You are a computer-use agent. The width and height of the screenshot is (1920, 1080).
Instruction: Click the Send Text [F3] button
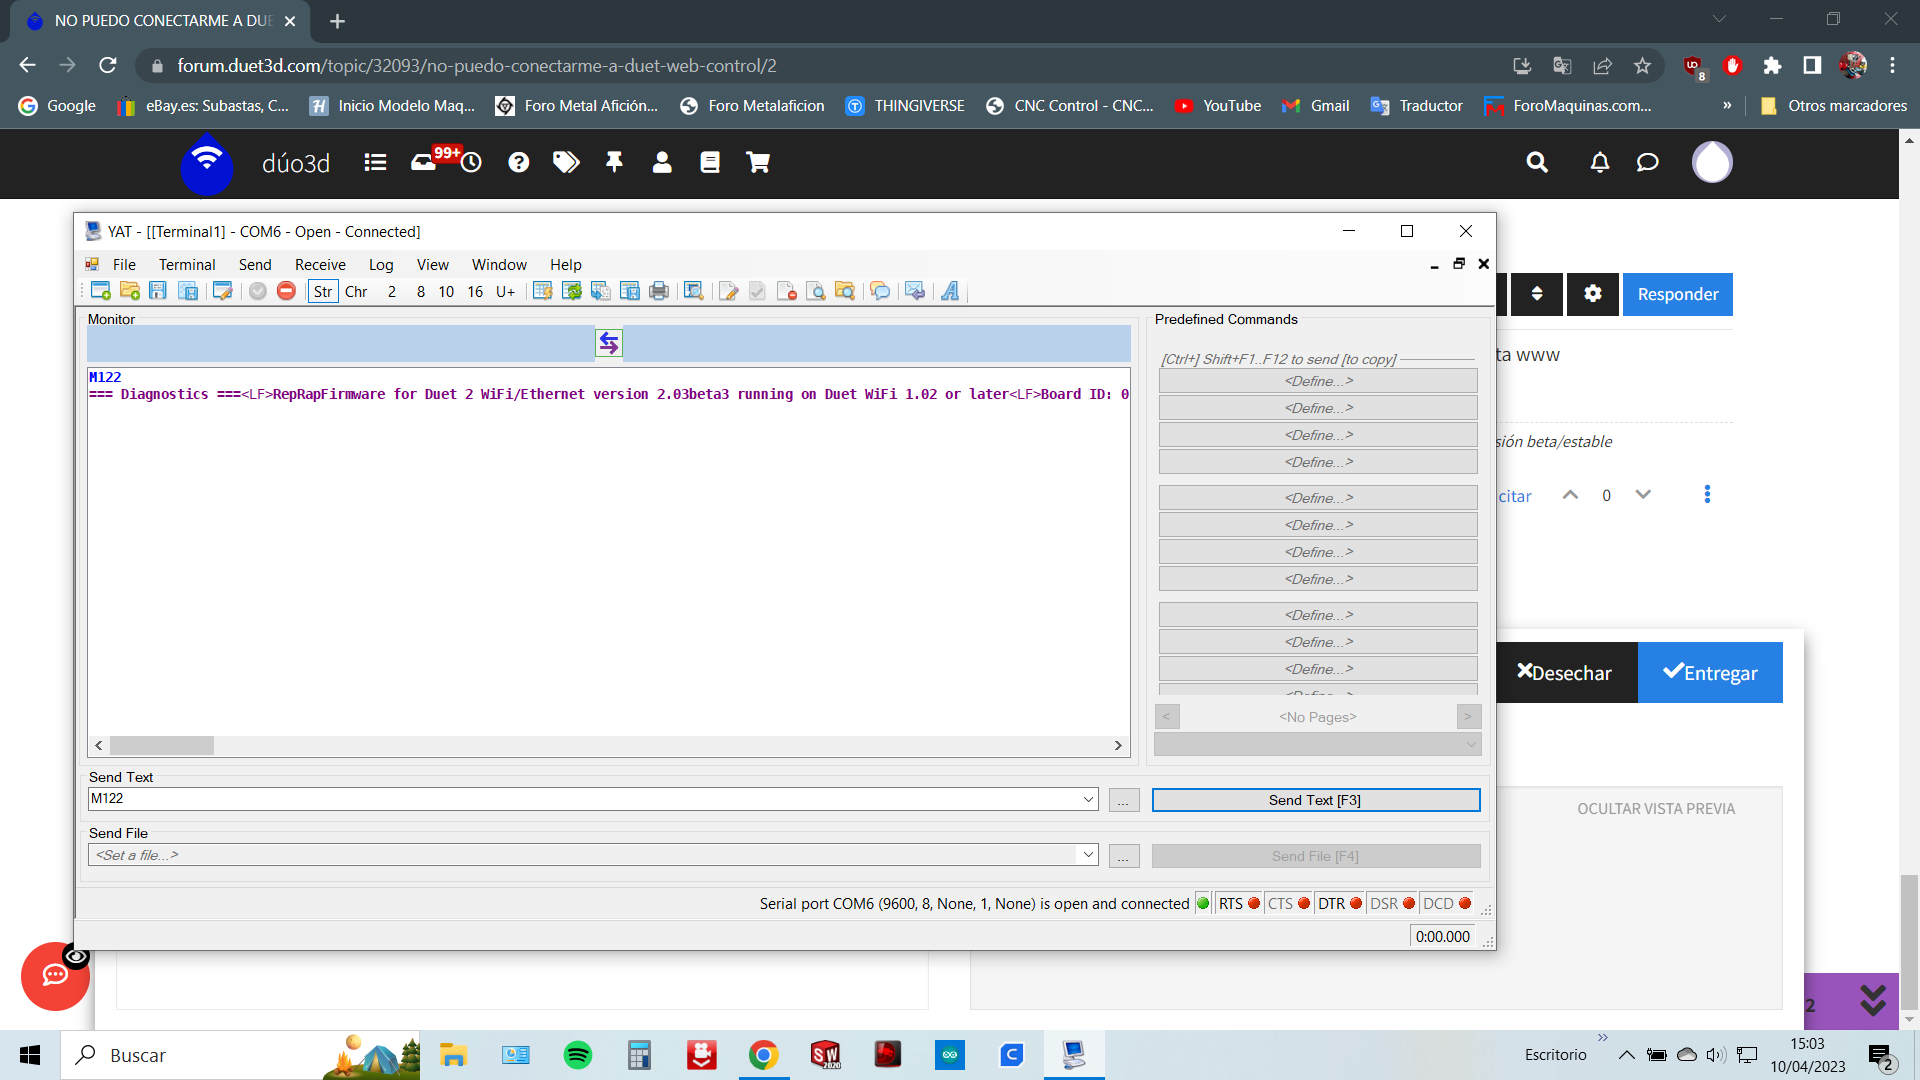coord(1315,799)
